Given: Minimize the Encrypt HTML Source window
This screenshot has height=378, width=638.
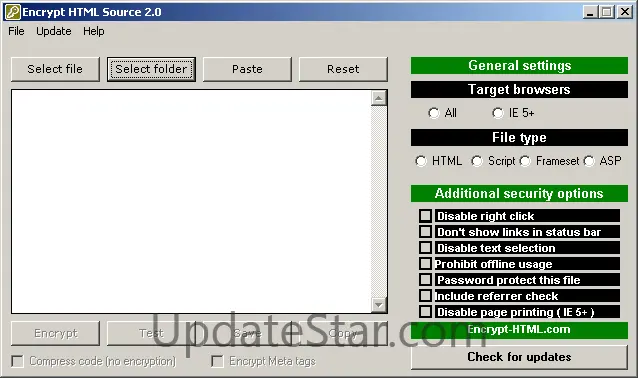Looking at the screenshot, I should coord(590,12).
